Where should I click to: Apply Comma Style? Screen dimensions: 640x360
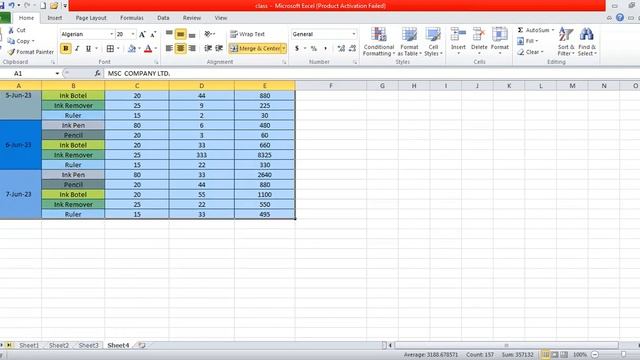coord(325,49)
